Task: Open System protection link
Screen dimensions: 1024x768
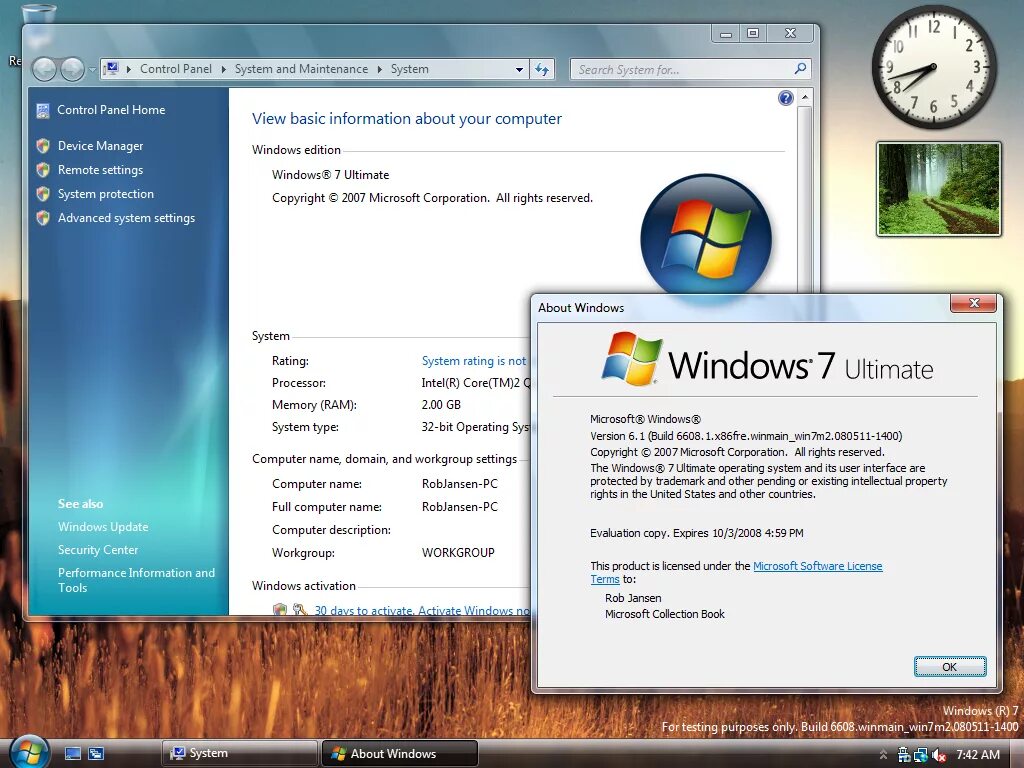Action: coord(106,194)
